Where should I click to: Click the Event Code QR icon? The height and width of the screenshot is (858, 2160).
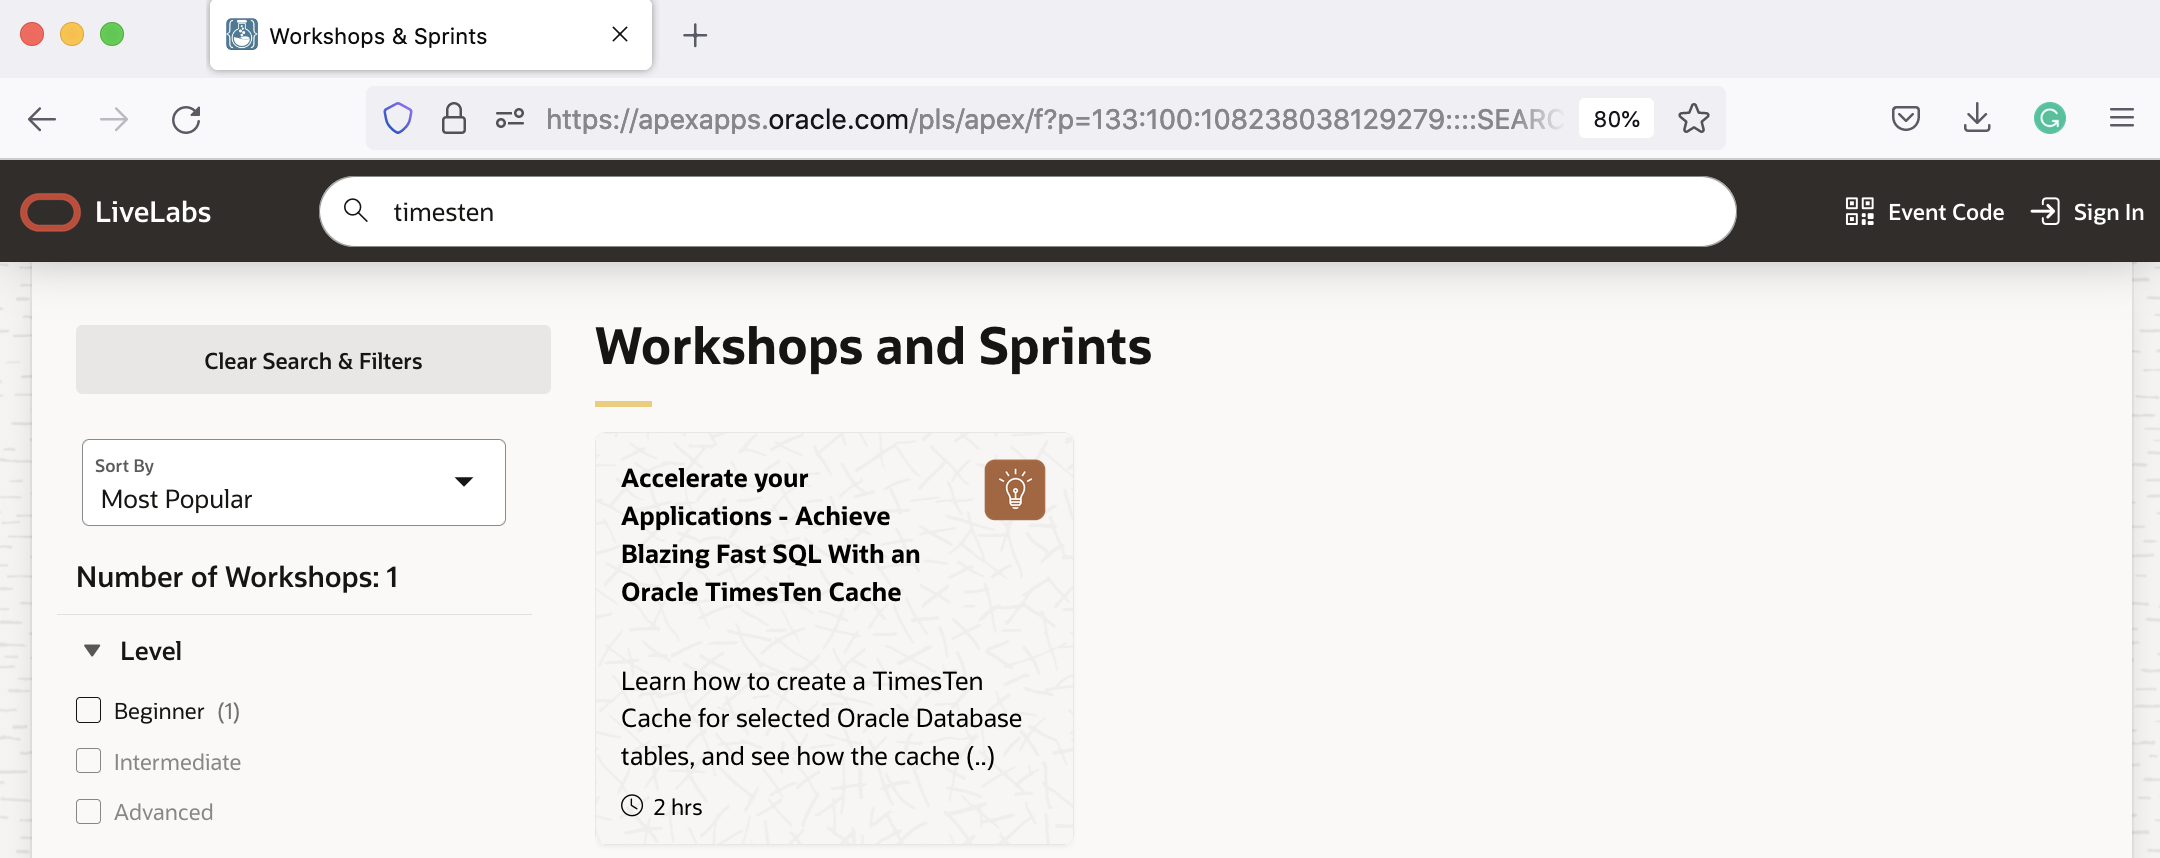point(1860,211)
